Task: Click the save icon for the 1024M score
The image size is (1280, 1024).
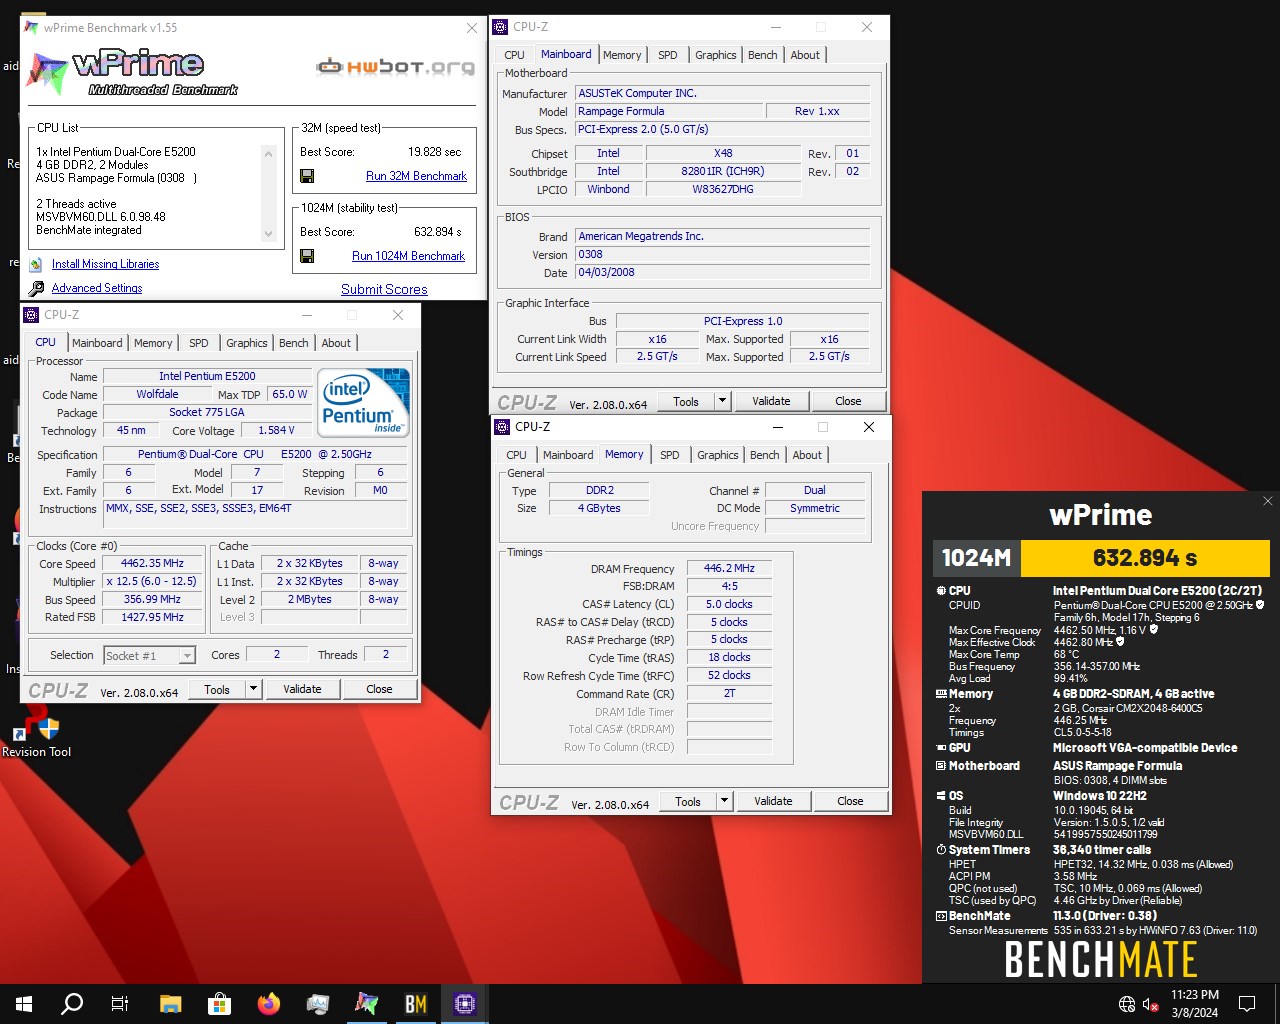Action: point(307,256)
